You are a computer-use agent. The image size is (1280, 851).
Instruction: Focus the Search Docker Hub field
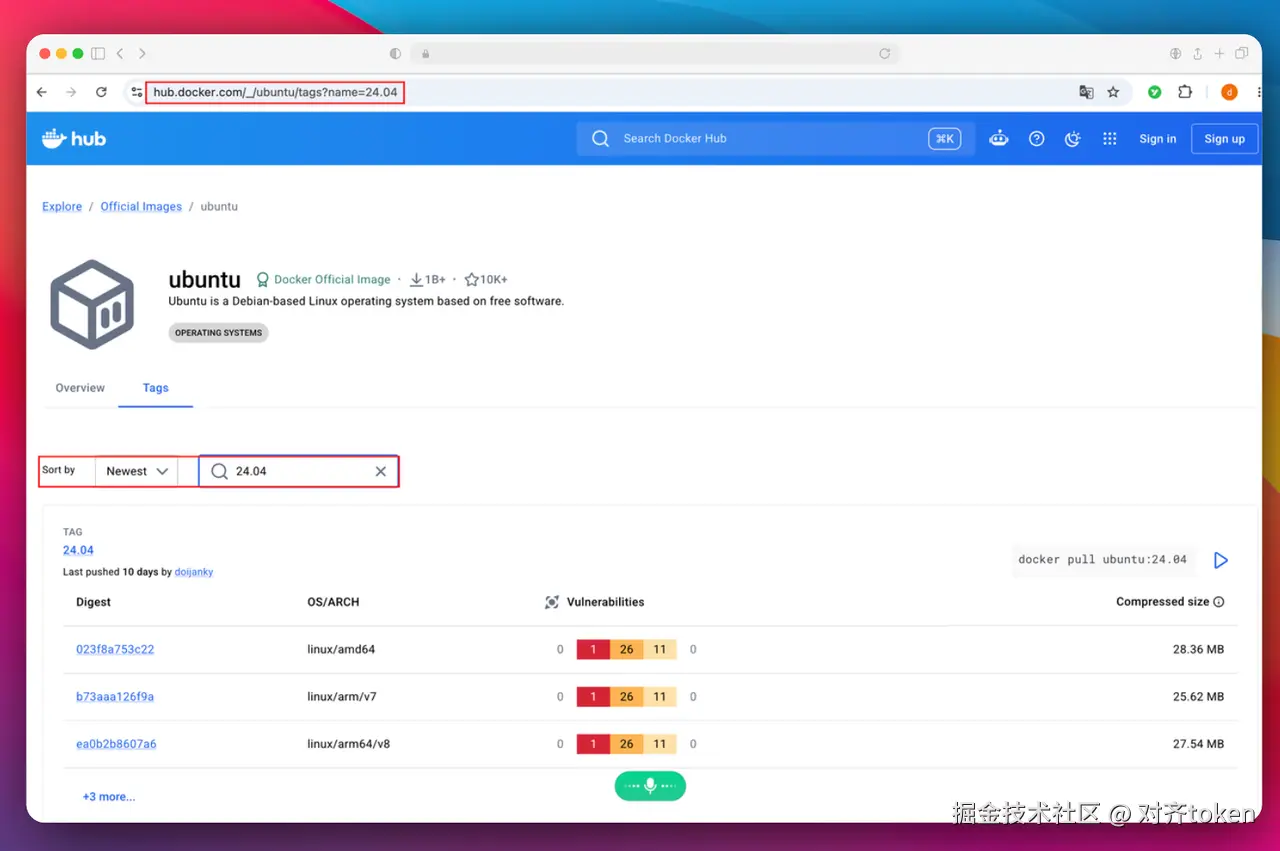click(x=775, y=139)
